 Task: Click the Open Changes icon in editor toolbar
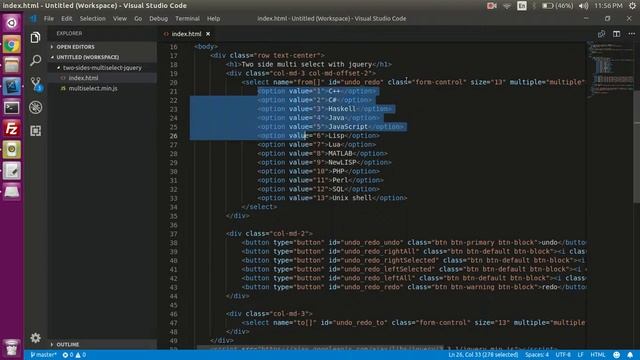point(601,34)
